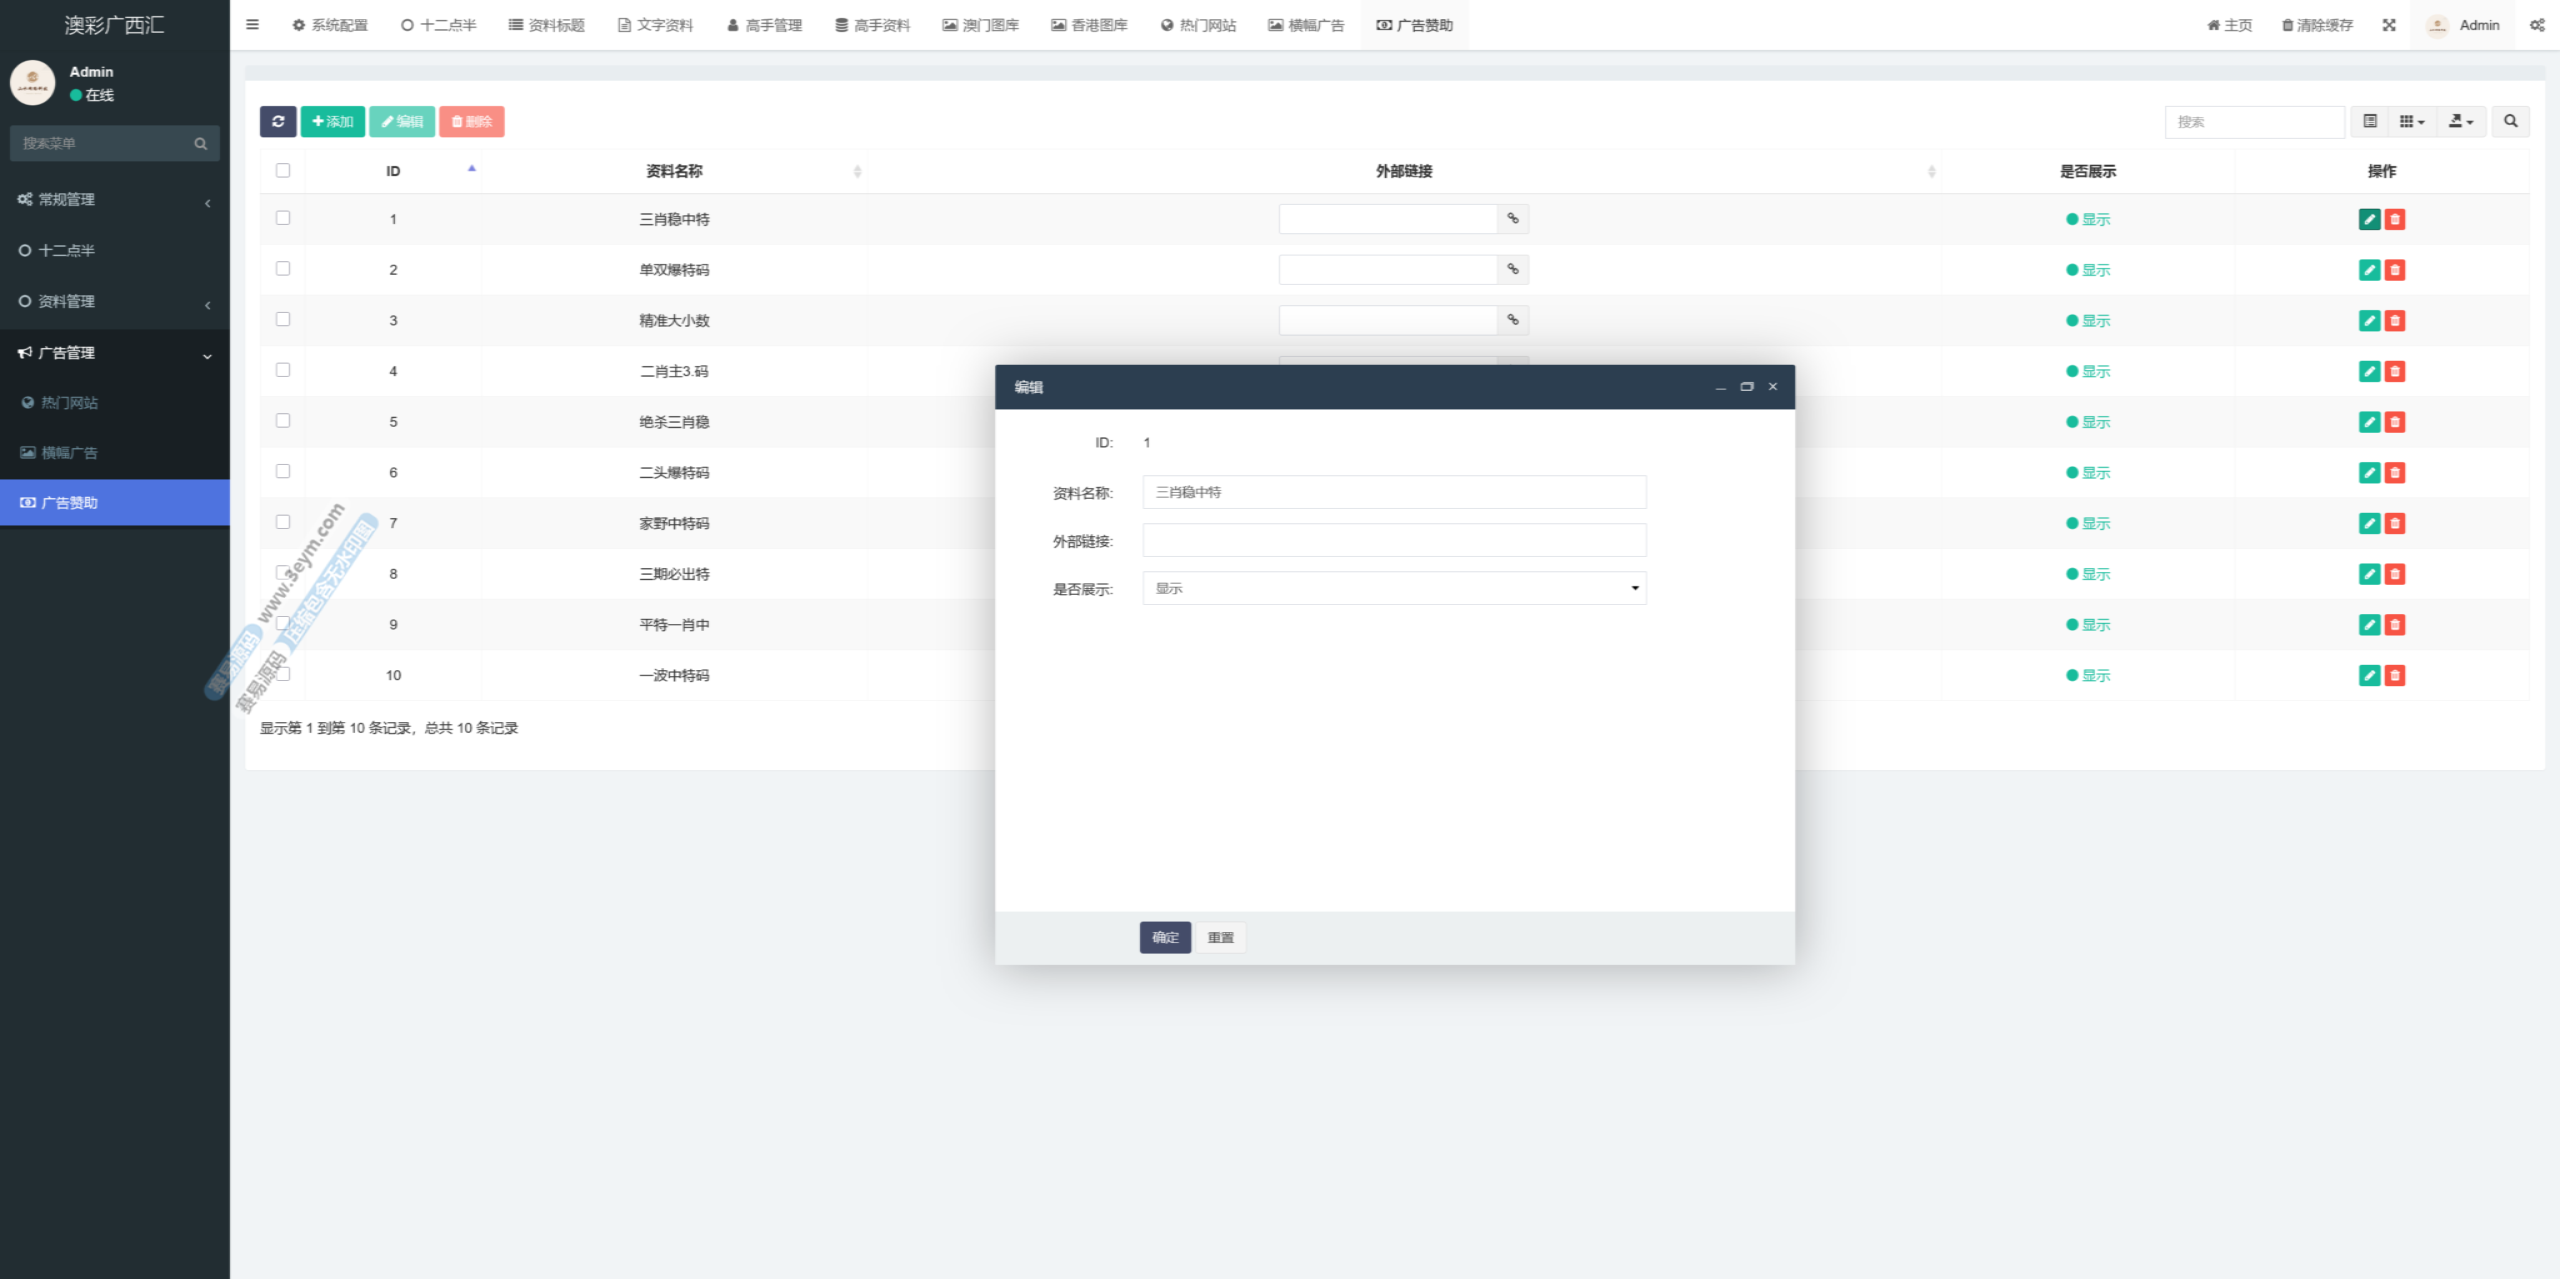Viewport: 2560px width, 1279px height.
Task: Click the 确定 confirm button
Action: 1165,937
